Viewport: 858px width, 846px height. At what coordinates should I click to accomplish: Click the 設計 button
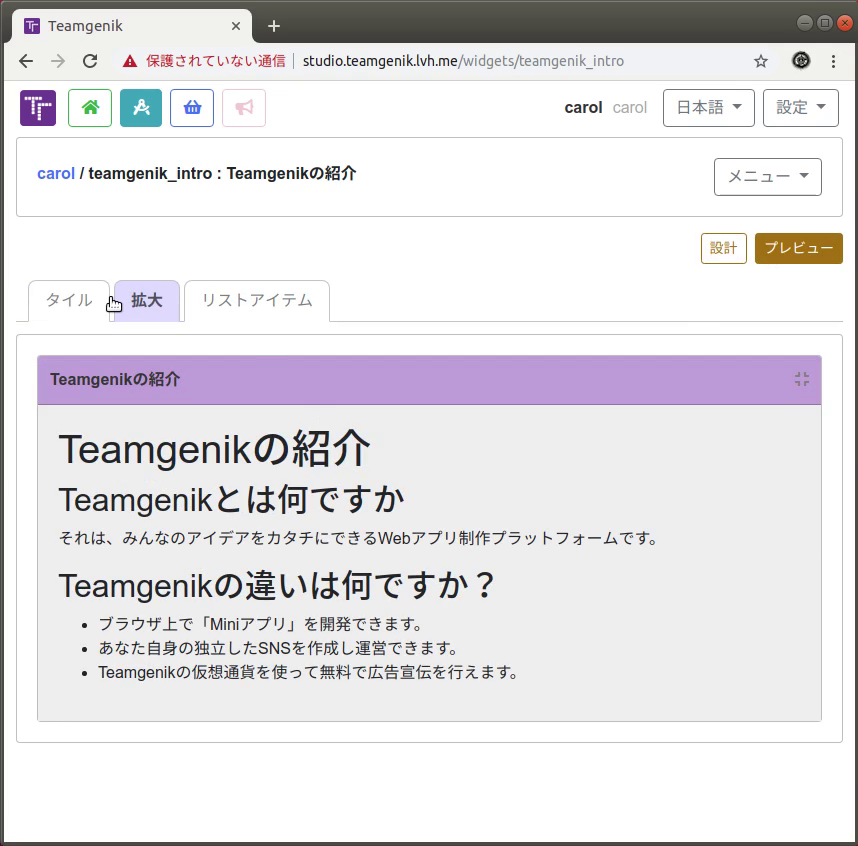pyautogui.click(x=723, y=248)
